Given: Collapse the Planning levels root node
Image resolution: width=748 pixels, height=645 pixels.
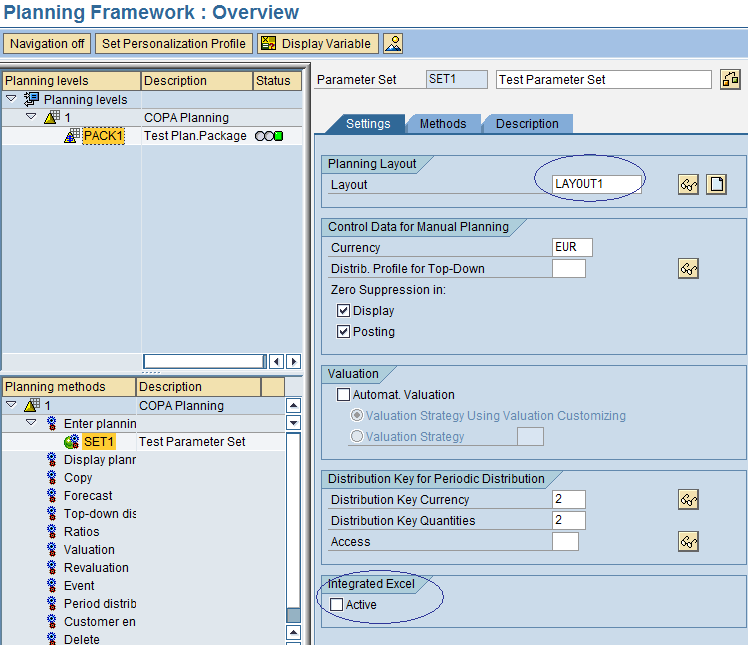Looking at the screenshot, I should [x=11, y=99].
